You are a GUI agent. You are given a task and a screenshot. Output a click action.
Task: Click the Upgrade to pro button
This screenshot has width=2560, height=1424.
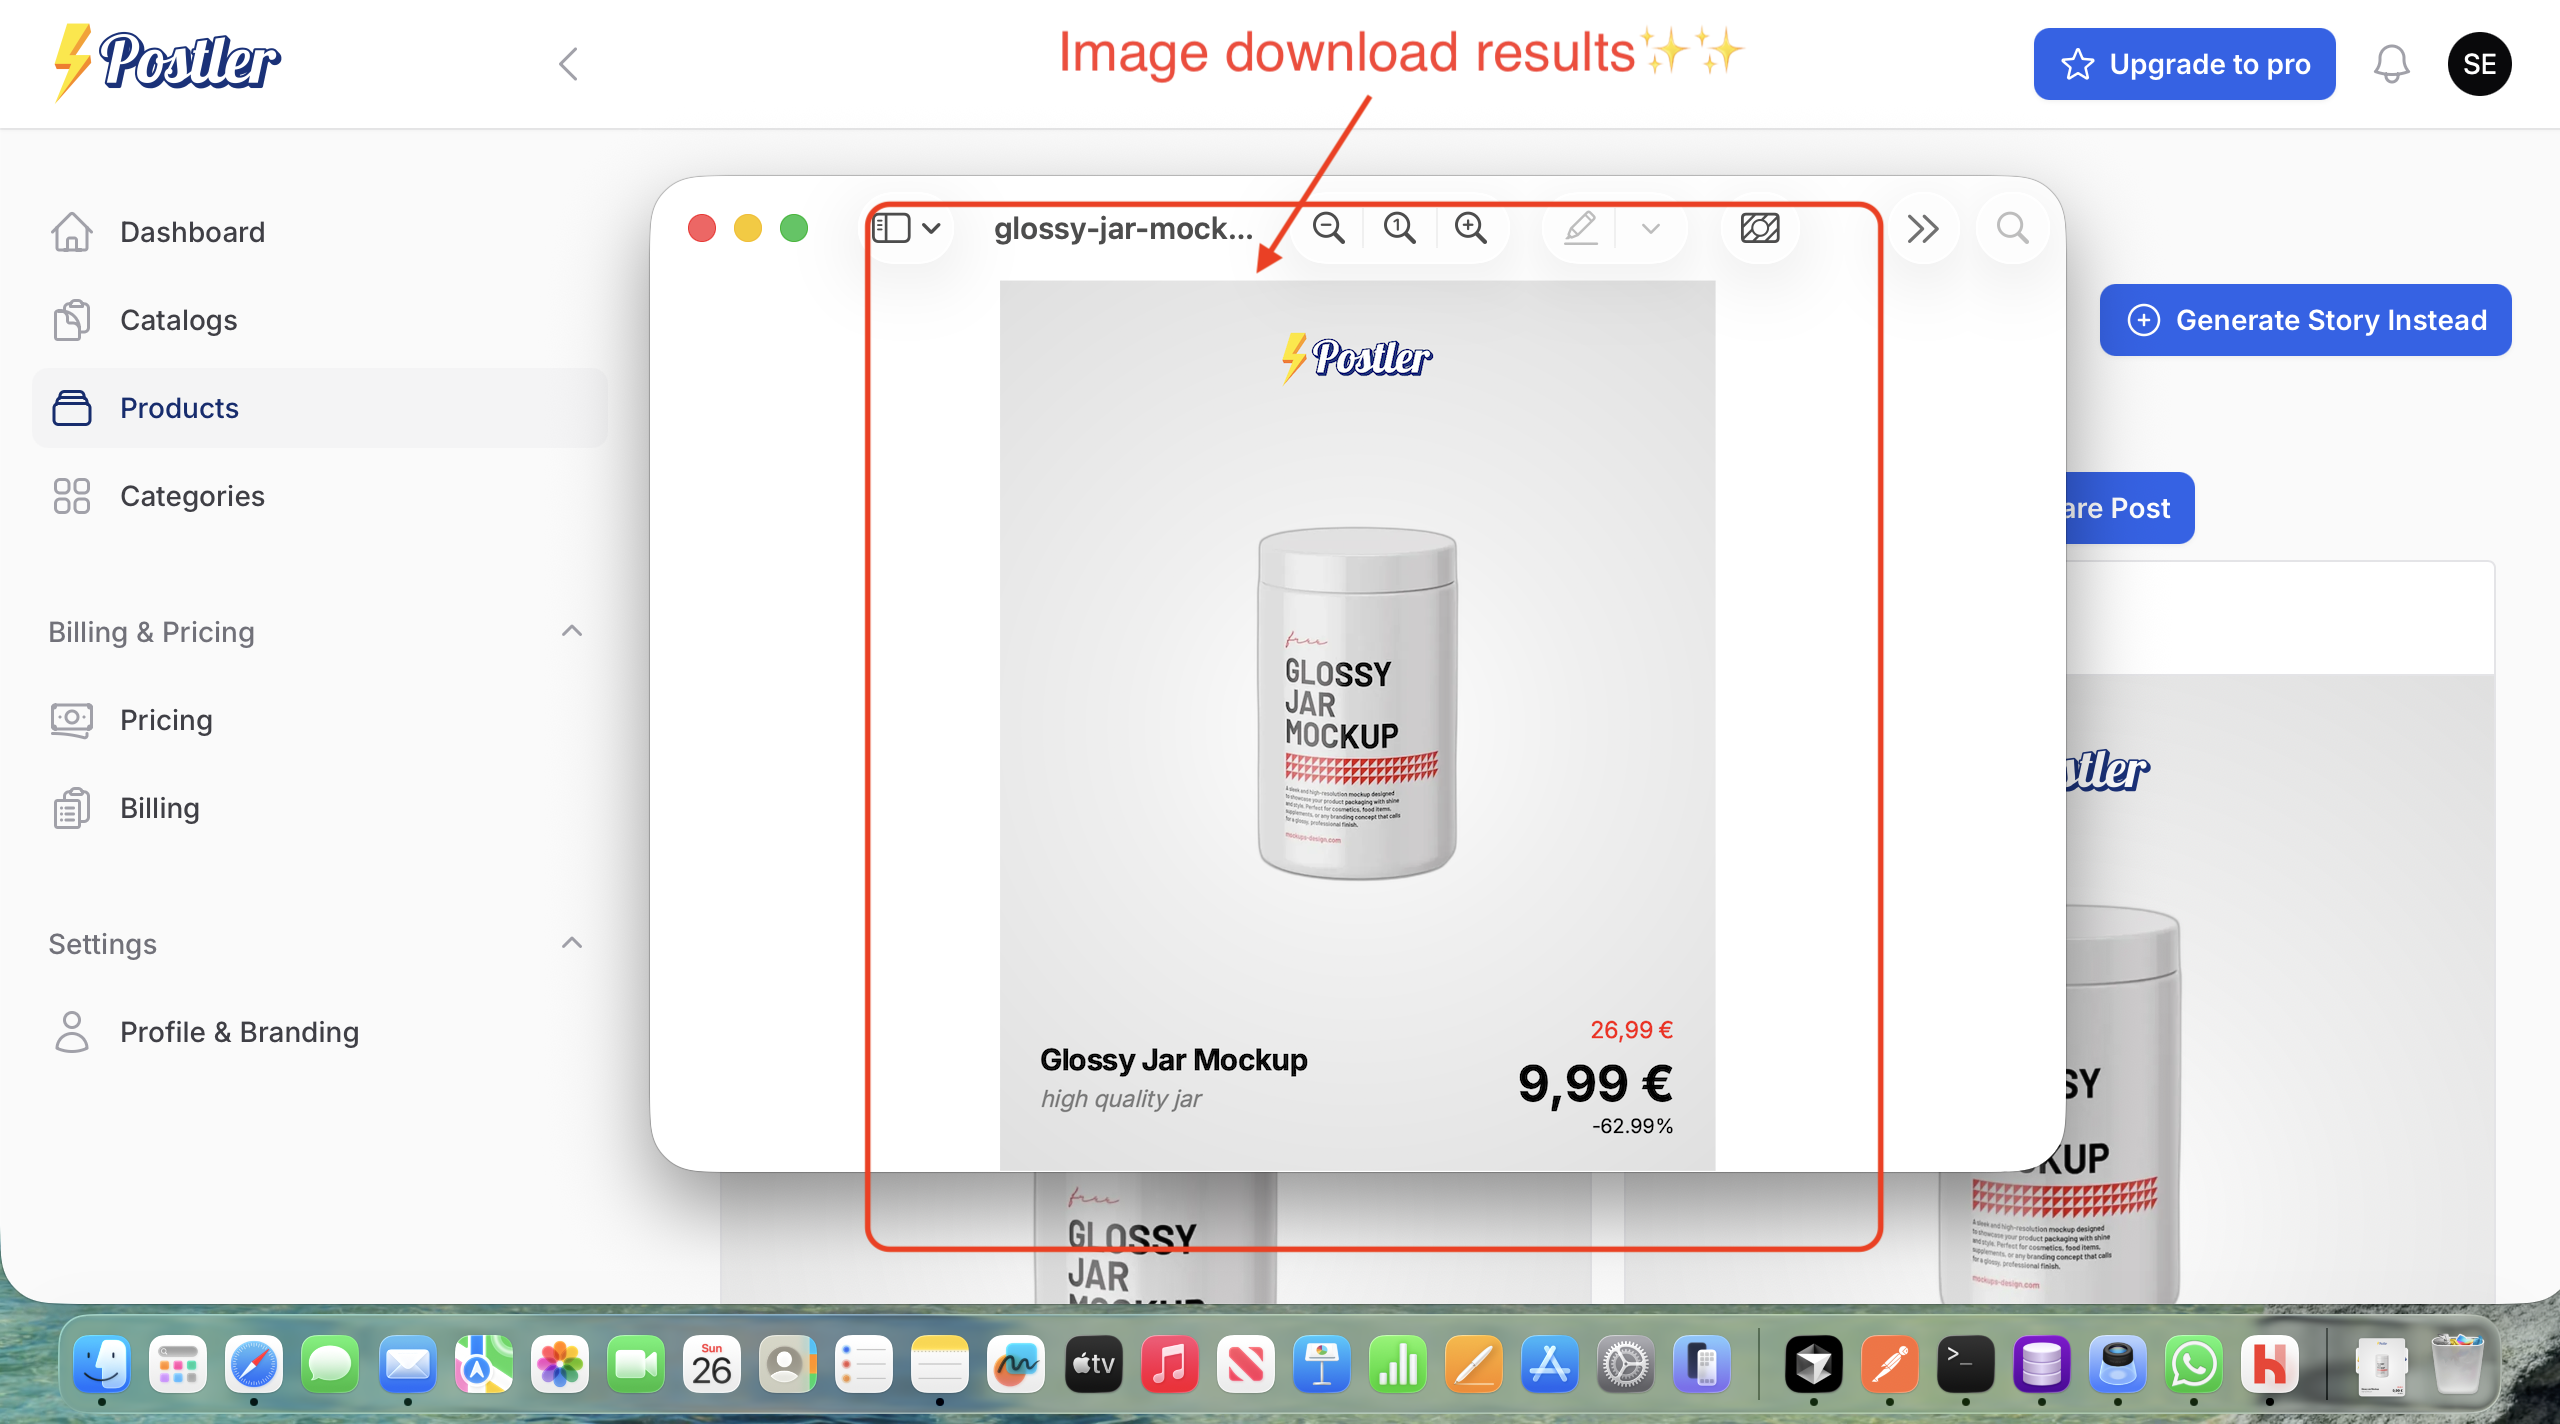2185,63
